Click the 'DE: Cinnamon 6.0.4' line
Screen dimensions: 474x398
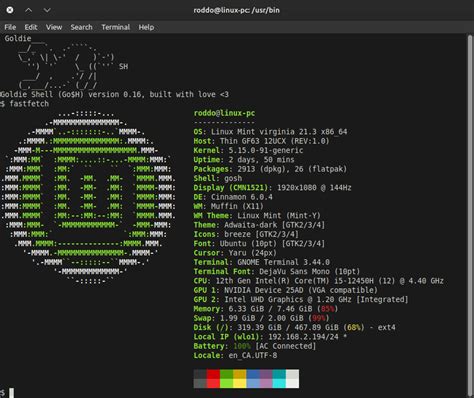coord(233,197)
